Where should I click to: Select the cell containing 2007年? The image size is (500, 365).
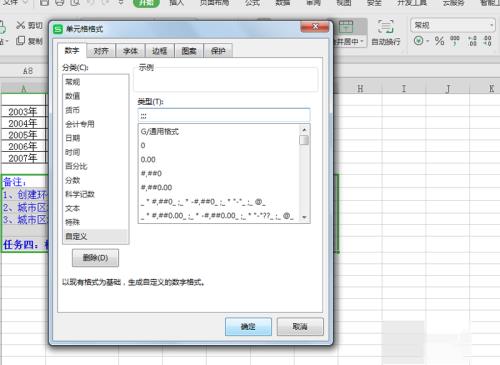(x=23, y=158)
